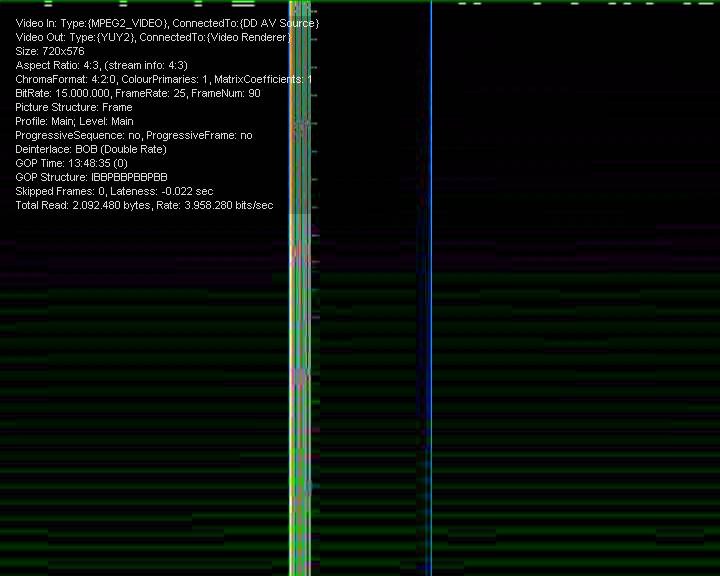Click the Deinterlace: BOB (Double Rate) line
Image resolution: width=720 pixels, height=576 pixels.
point(91,149)
